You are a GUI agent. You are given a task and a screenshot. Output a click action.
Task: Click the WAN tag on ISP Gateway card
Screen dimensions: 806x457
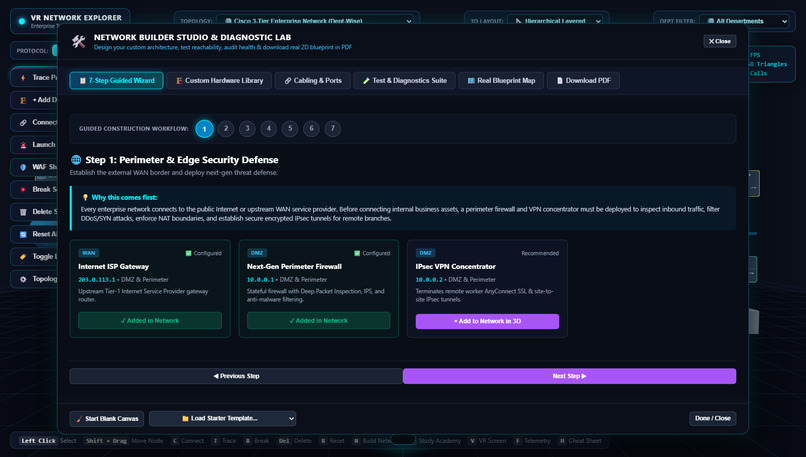tap(88, 253)
